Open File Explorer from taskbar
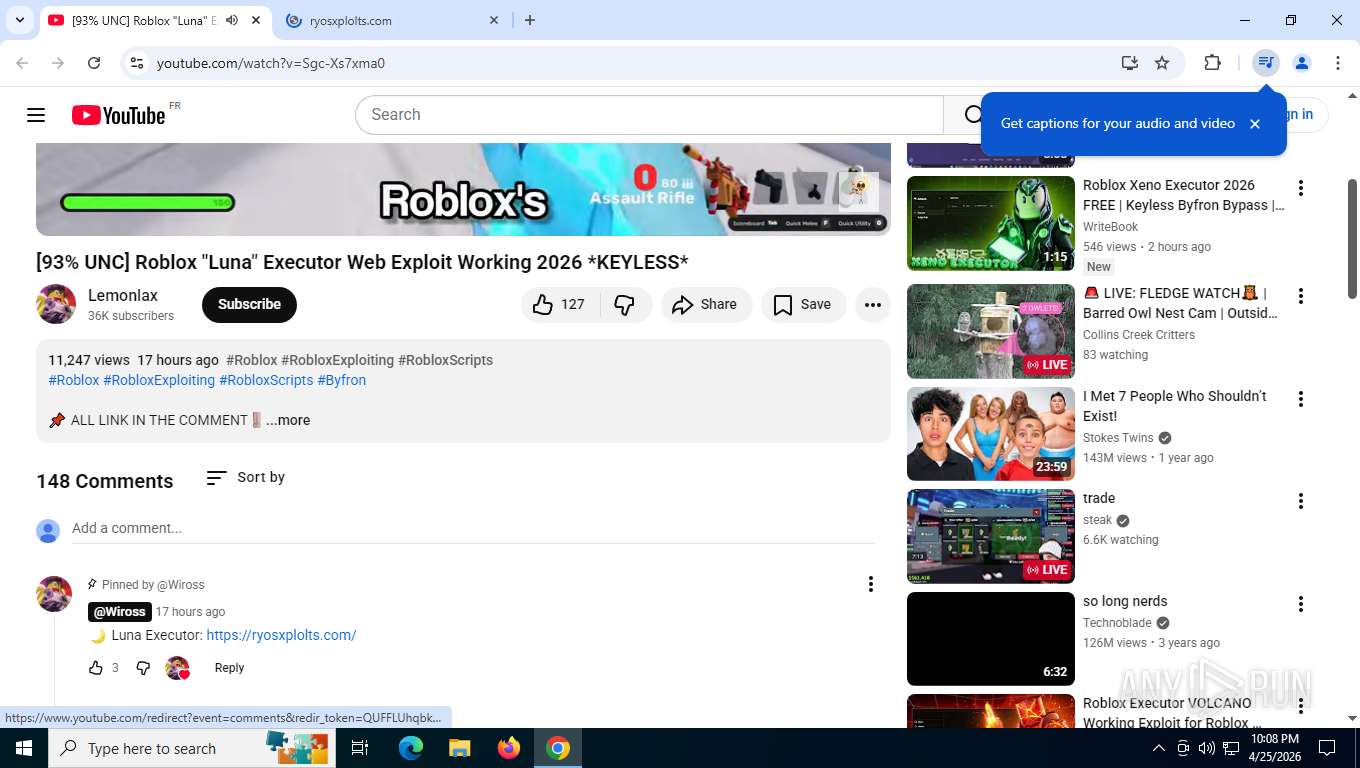The image size is (1360, 768). [x=460, y=748]
